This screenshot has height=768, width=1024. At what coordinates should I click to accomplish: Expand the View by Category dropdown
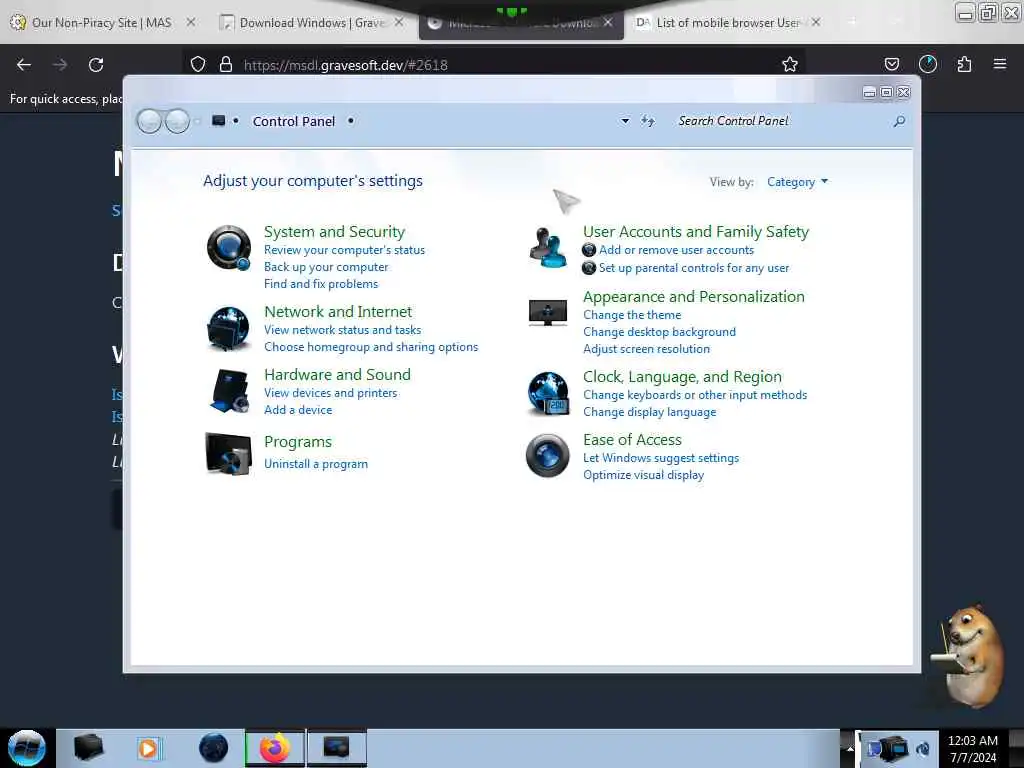[x=797, y=182]
